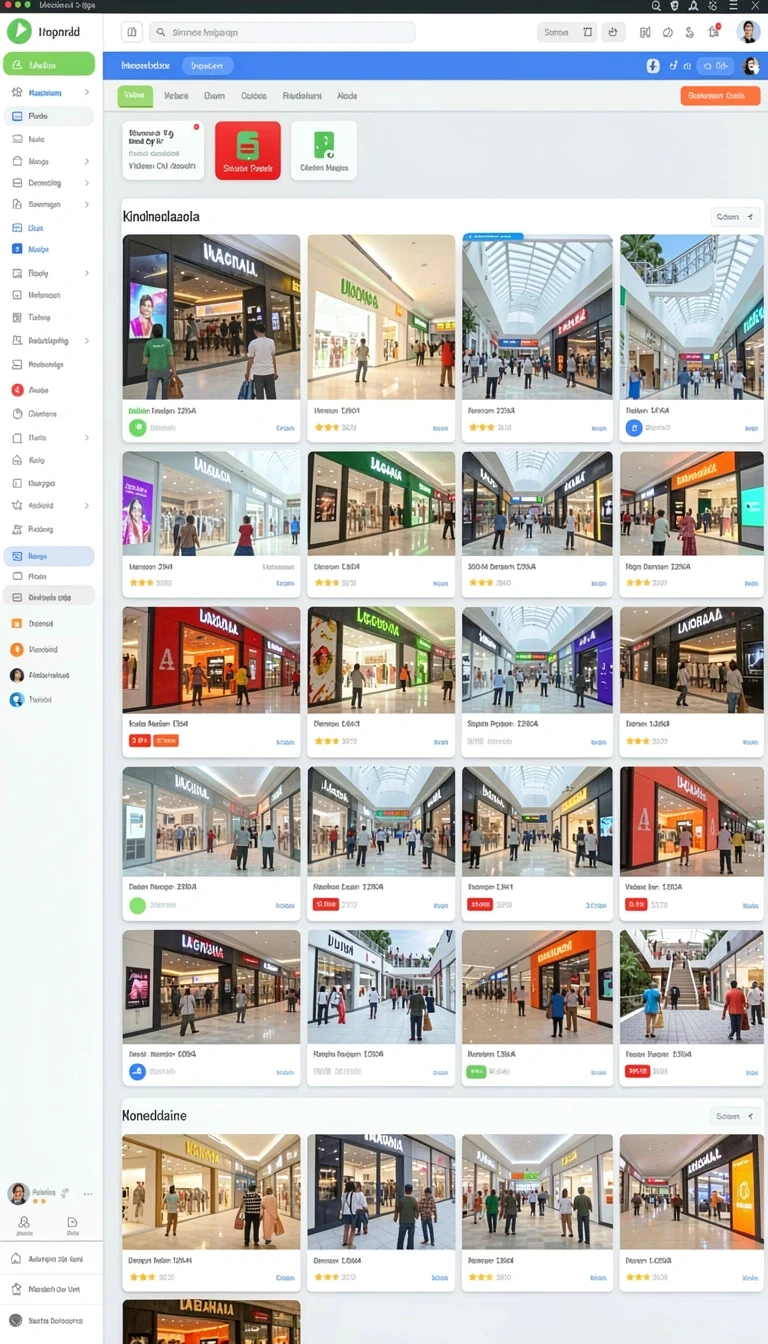Click the white square icon on the blue bar

pyautogui.click(x=653, y=66)
